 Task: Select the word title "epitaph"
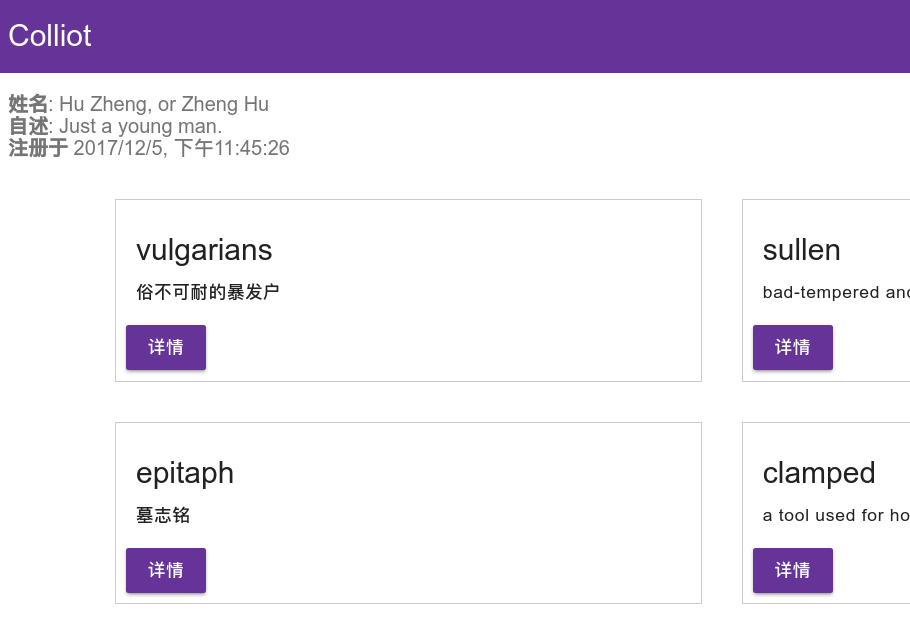tap(185, 473)
